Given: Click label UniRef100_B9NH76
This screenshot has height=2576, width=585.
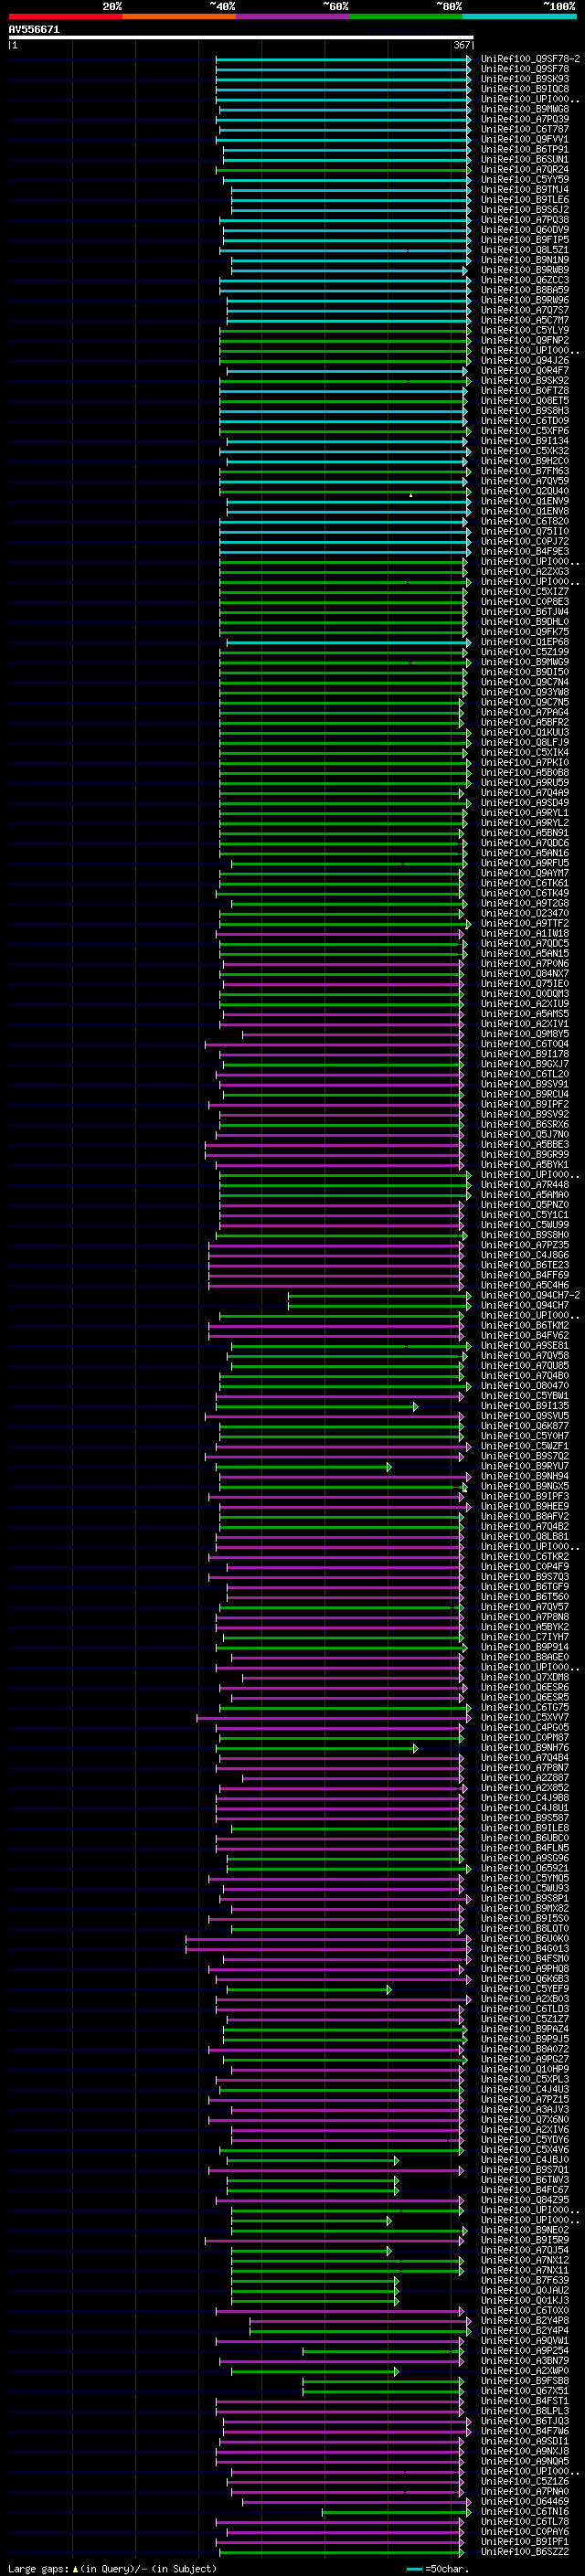Looking at the screenshot, I should pyautogui.click(x=525, y=1747).
